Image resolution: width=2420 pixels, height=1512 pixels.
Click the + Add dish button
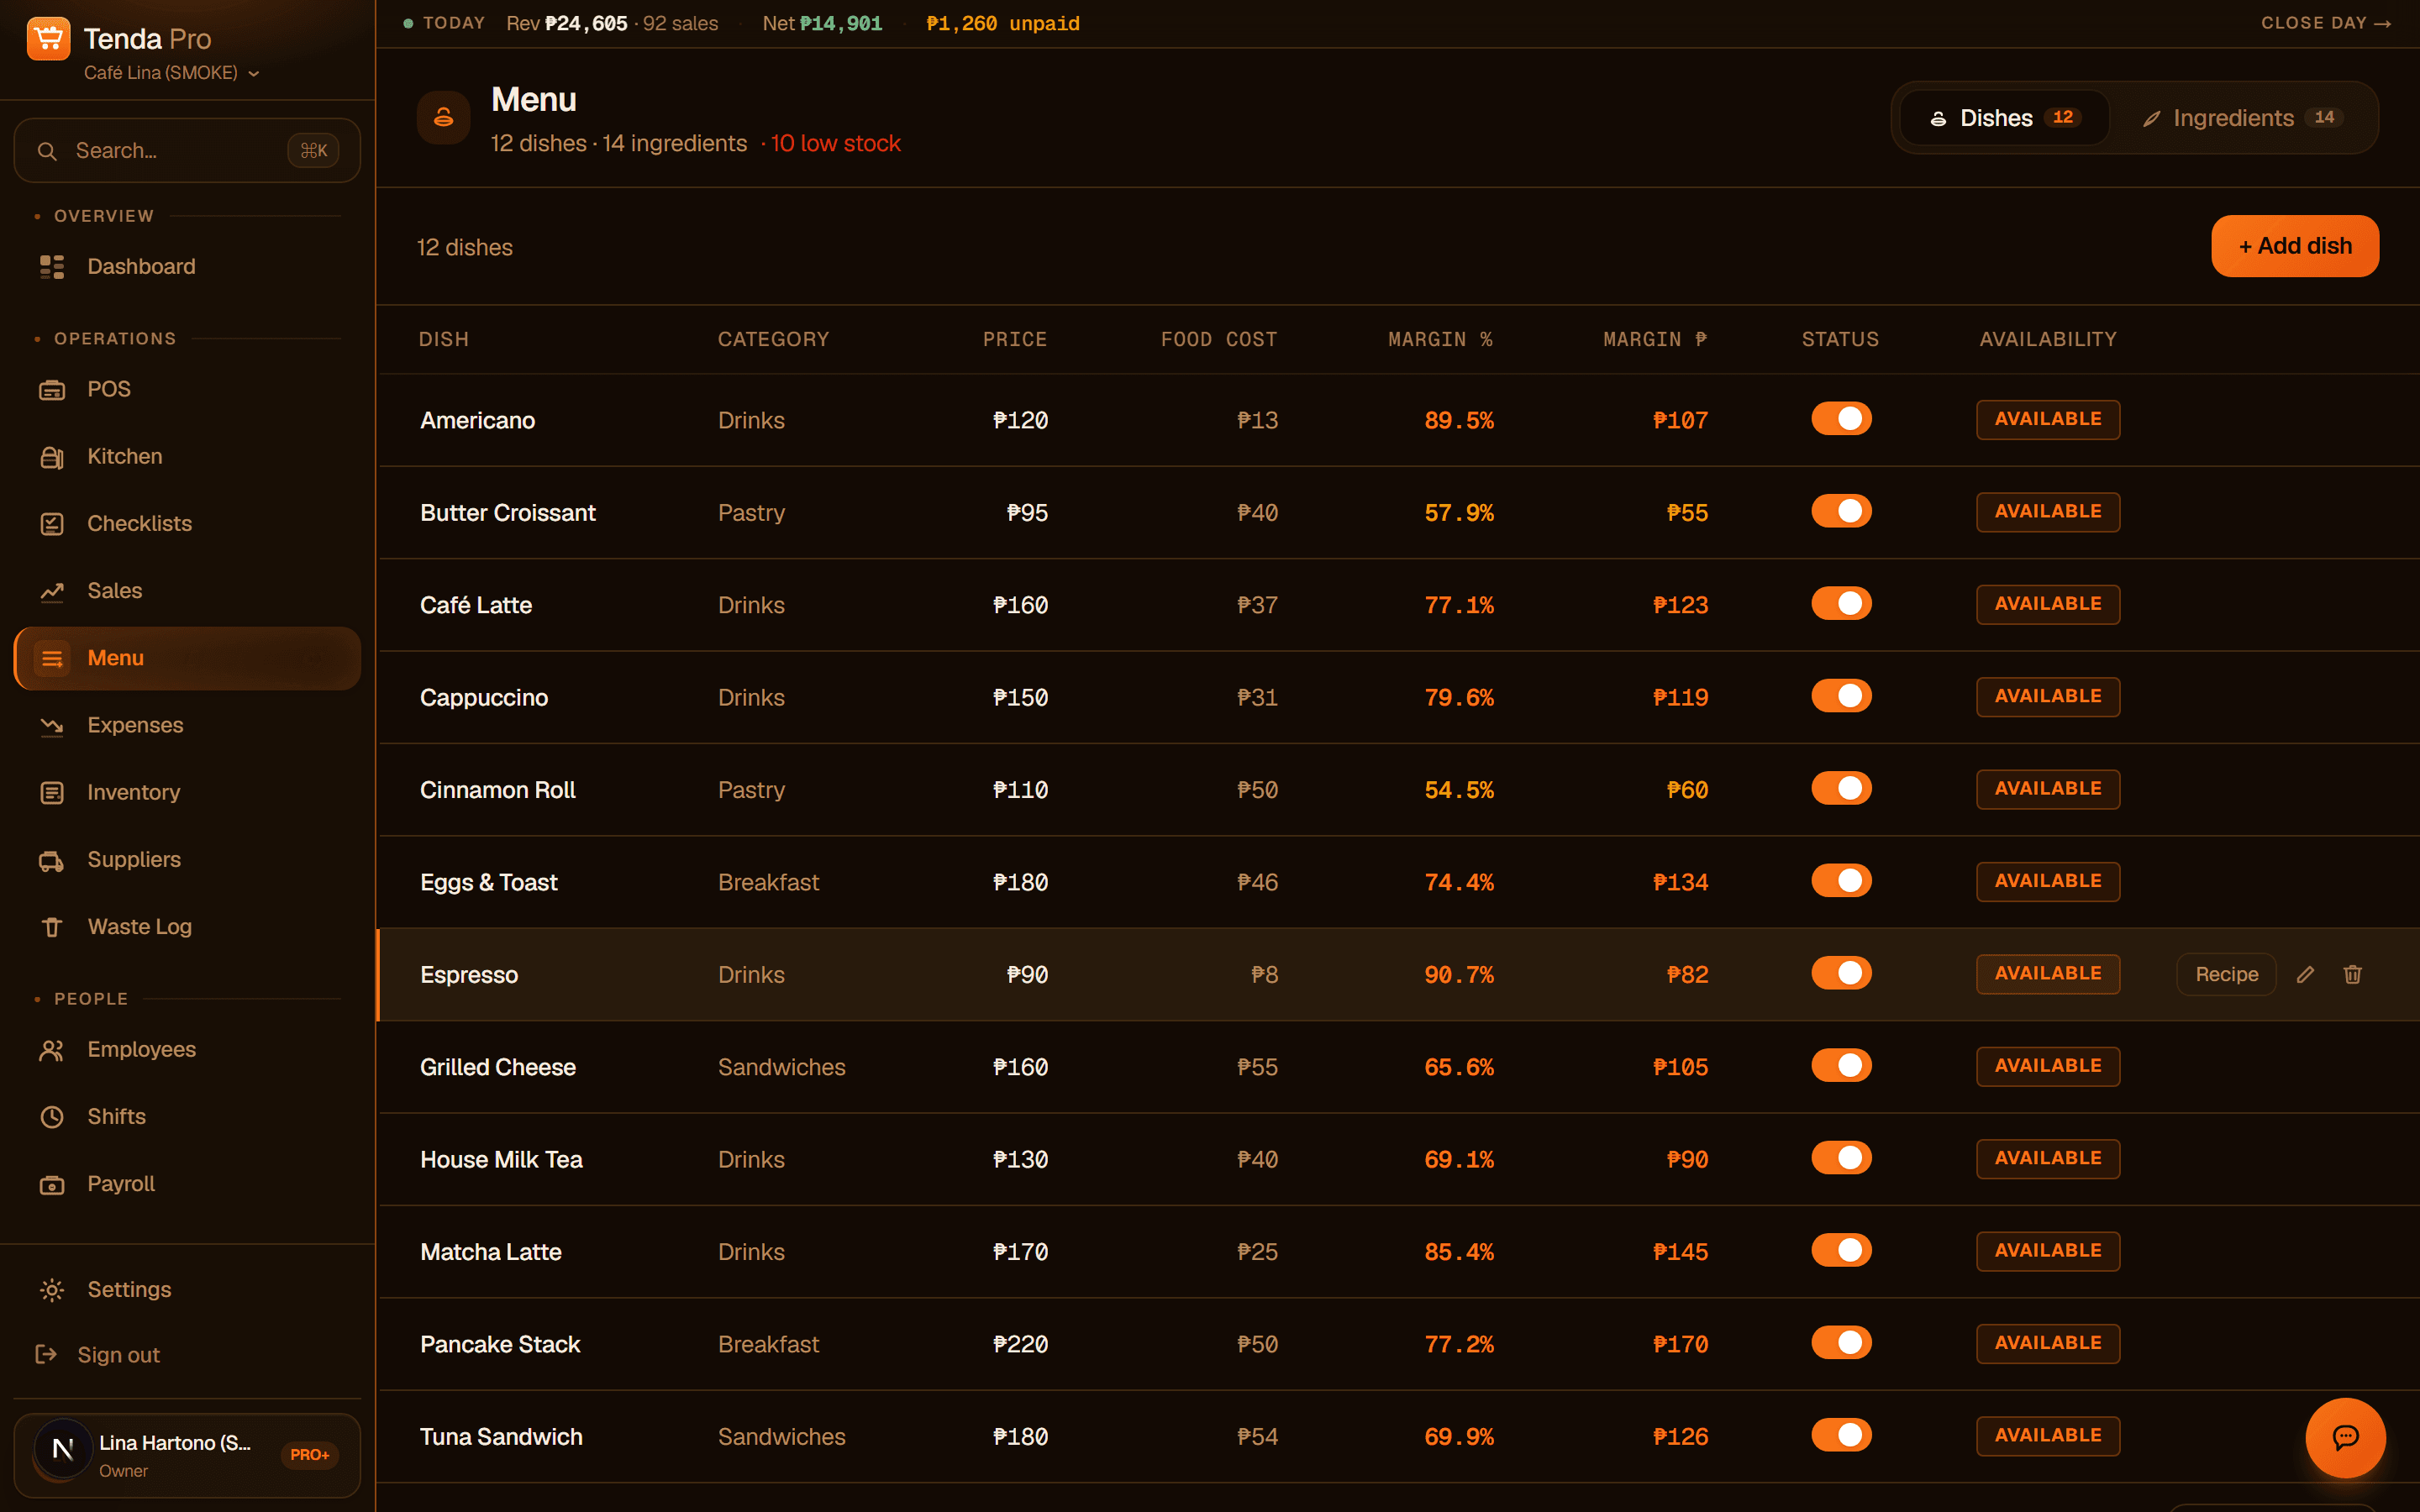2295,246
